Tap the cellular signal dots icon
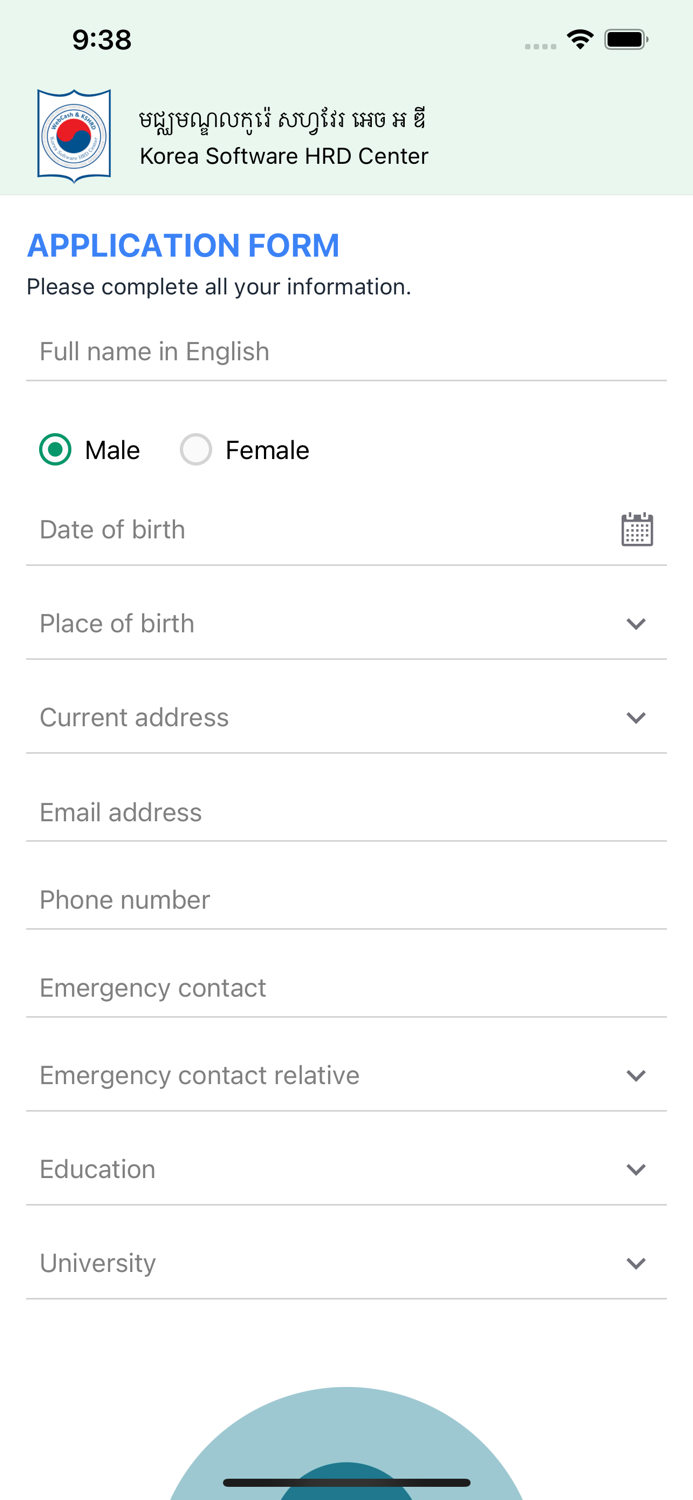 [539, 45]
